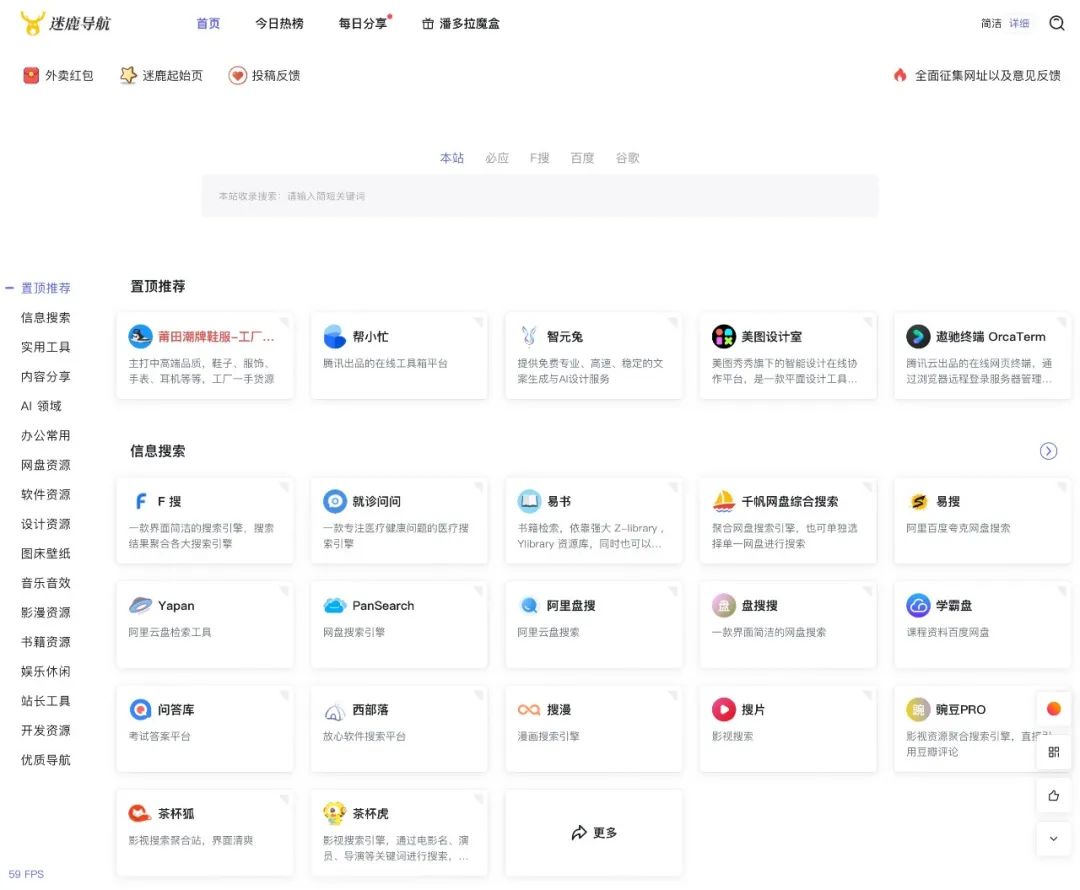This screenshot has width=1080, height=890.
Task: Expand the 信息搜索 section arrow
Action: tap(1048, 451)
